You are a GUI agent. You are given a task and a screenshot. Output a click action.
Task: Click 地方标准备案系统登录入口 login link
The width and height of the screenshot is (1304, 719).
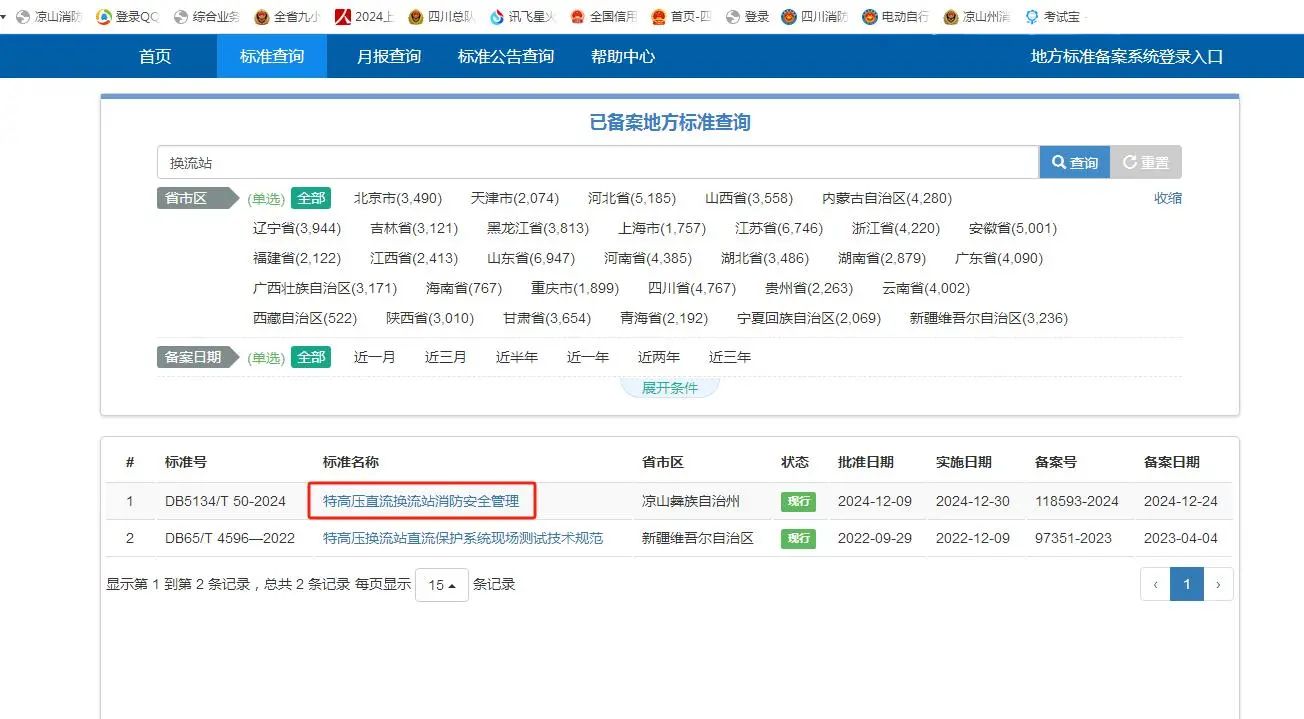pos(1127,57)
